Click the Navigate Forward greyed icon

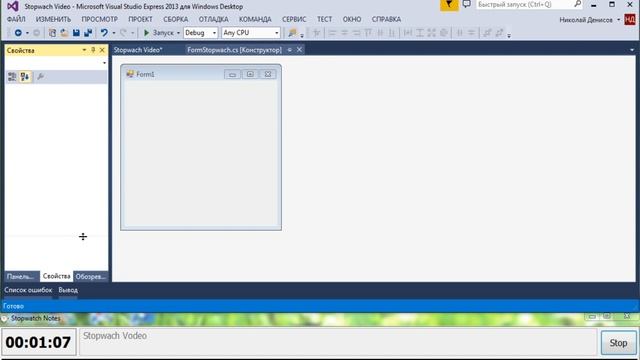click(x=36, y=33)
